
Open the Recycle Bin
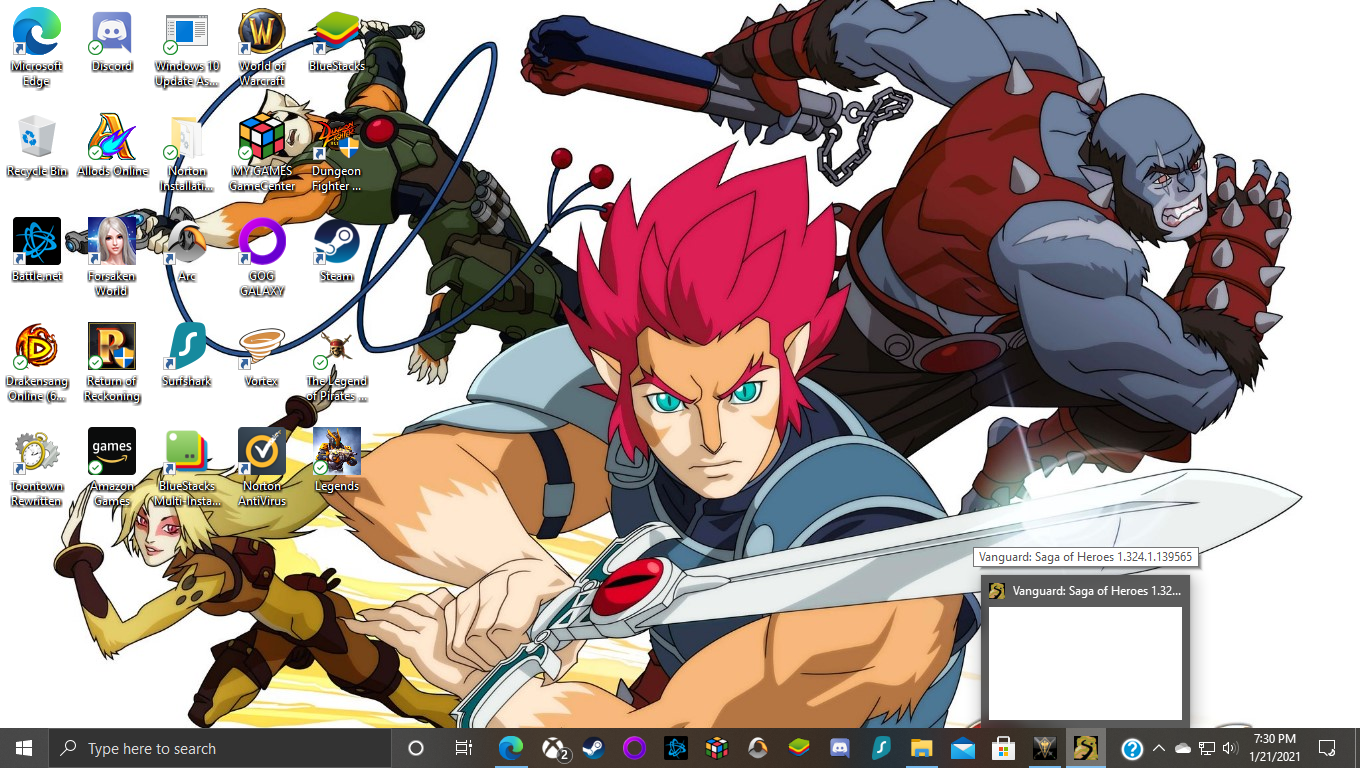[x=37, y=138]
